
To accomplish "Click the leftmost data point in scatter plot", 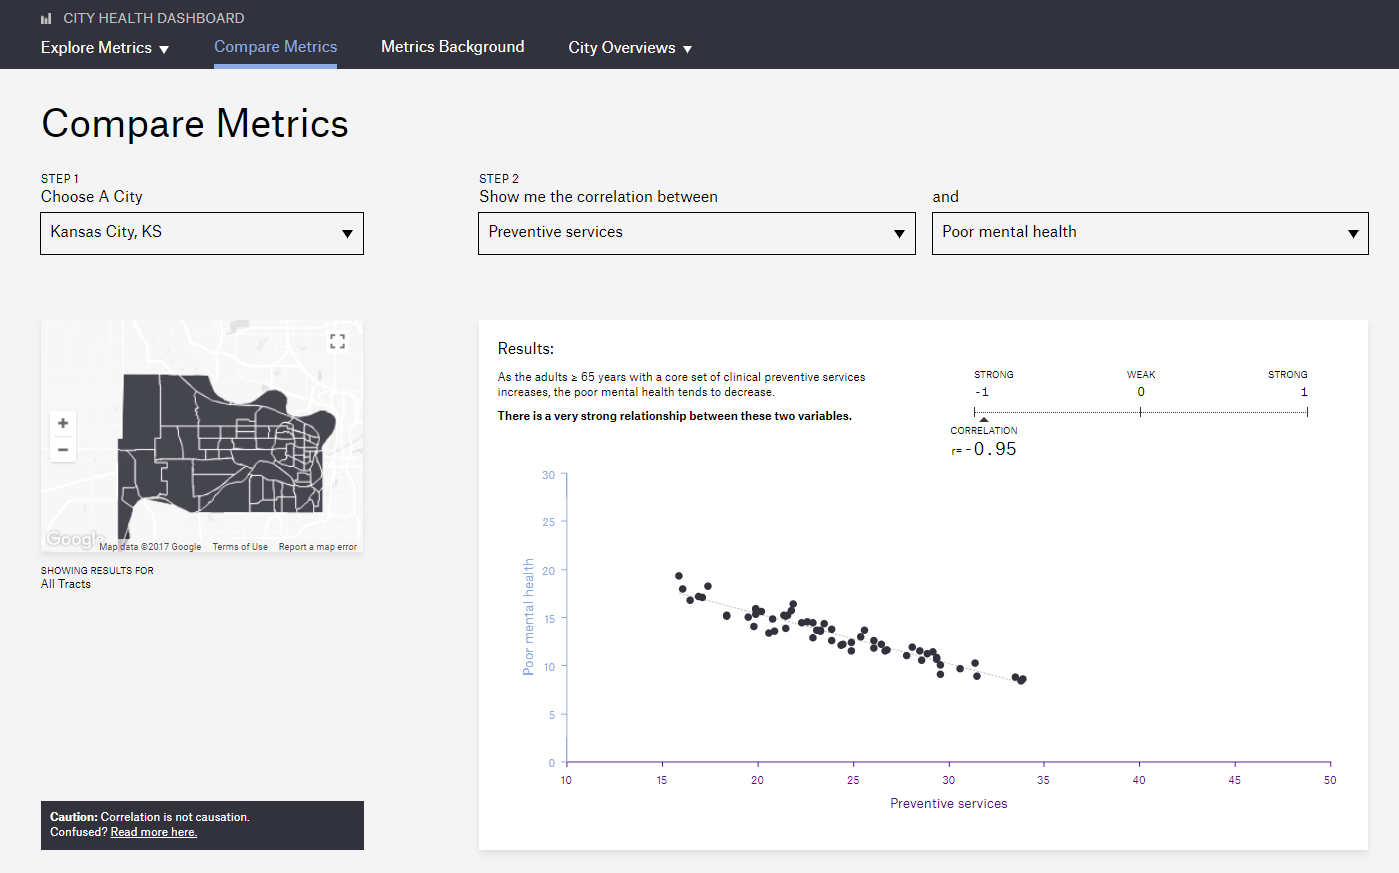I will 679,576.
